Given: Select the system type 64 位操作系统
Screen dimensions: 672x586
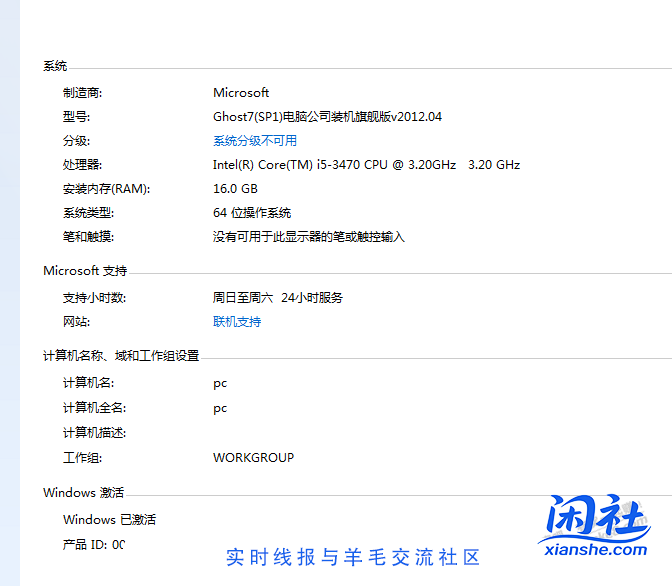Looking at the screenshot, I should (252, 213).
